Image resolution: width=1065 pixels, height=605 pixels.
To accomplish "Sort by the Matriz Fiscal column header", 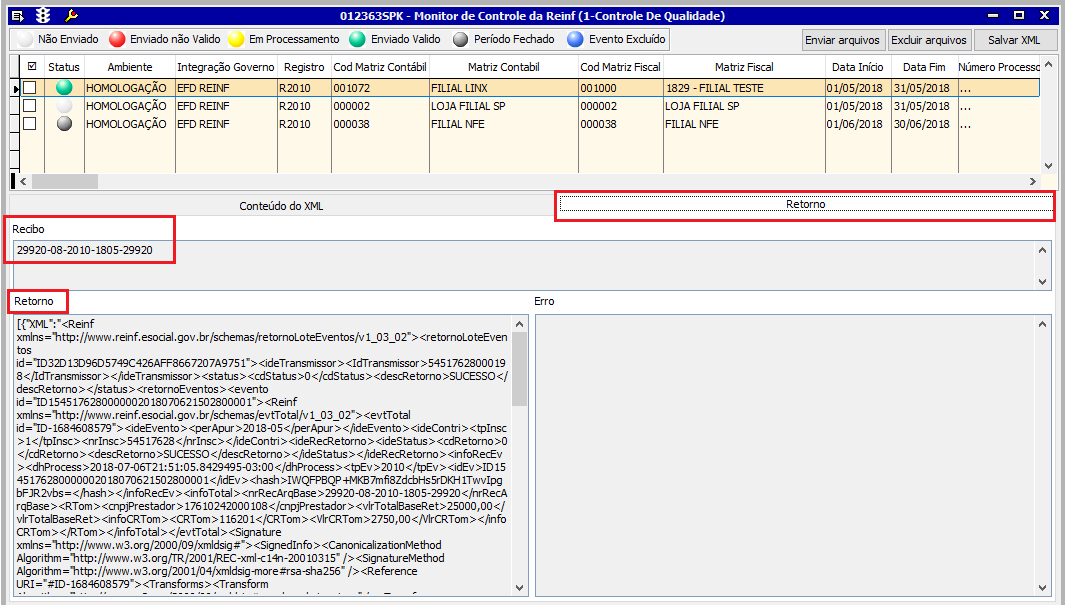I will pos(744,67).
